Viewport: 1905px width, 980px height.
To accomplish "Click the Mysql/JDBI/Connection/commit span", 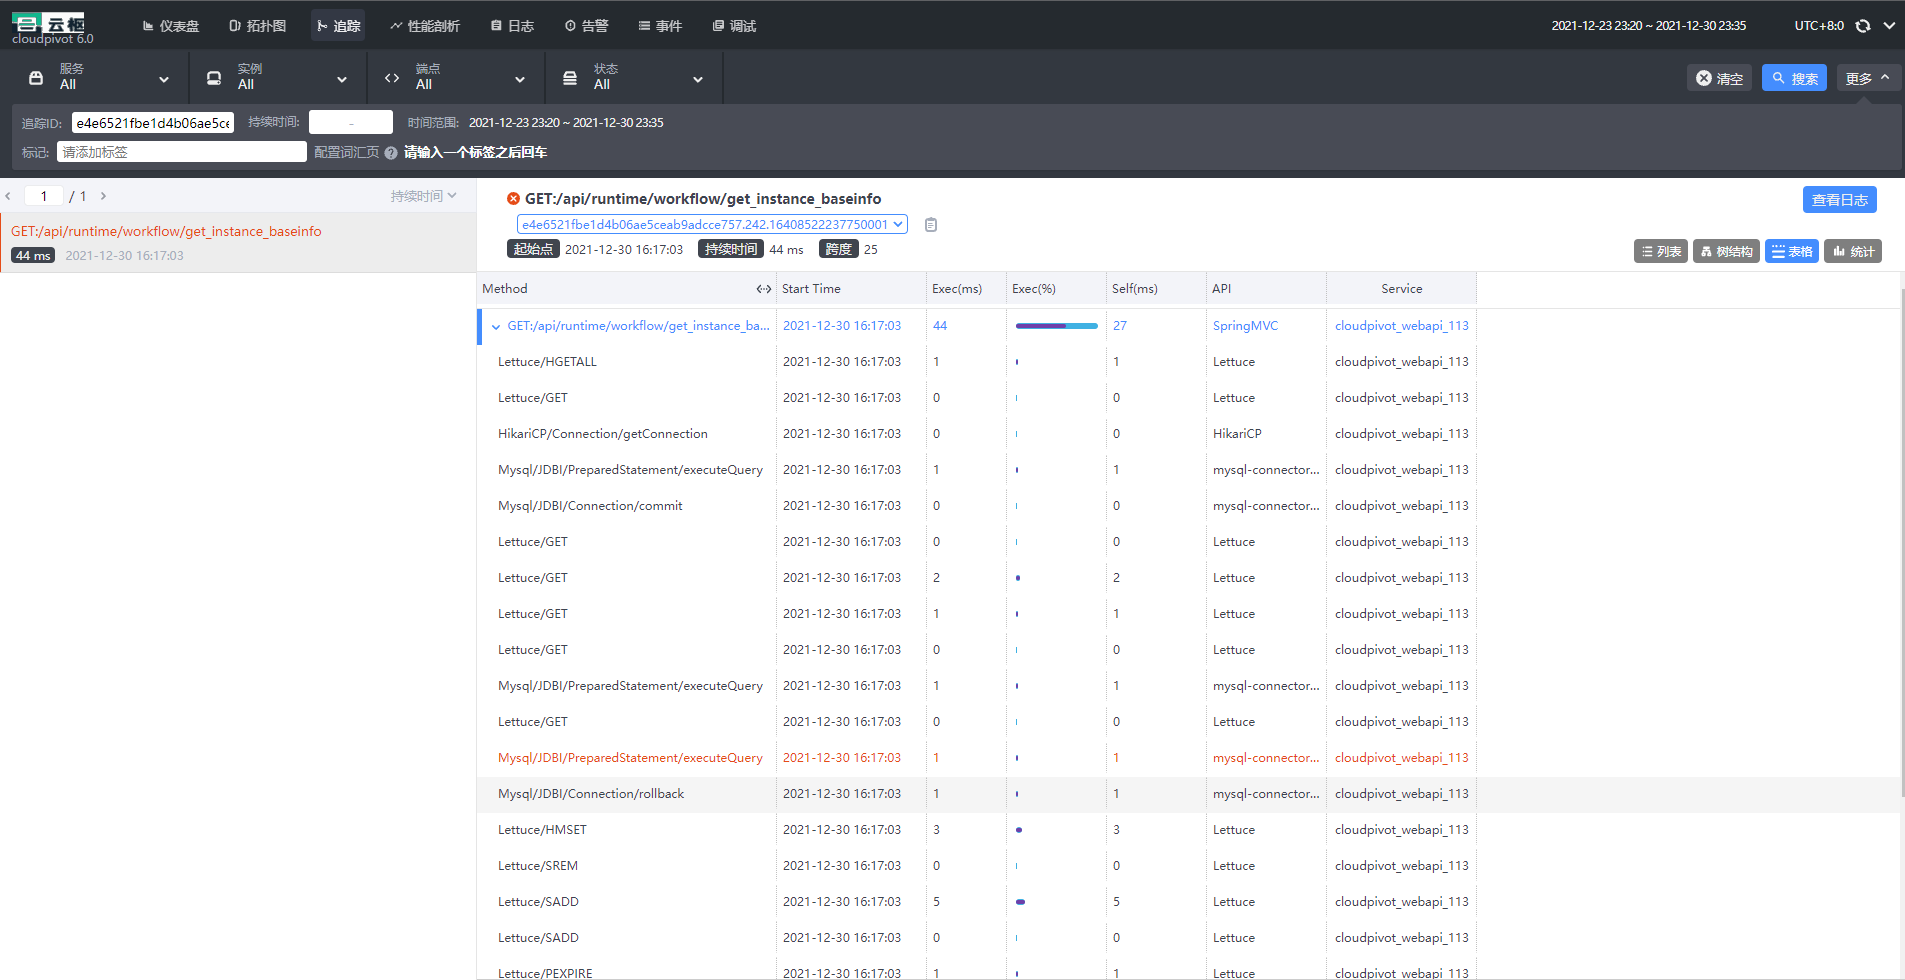I will tap(590, 506).
